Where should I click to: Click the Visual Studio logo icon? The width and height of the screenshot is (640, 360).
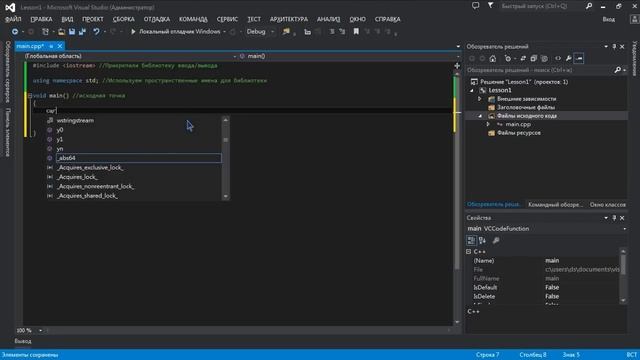(x=10, y=7)
